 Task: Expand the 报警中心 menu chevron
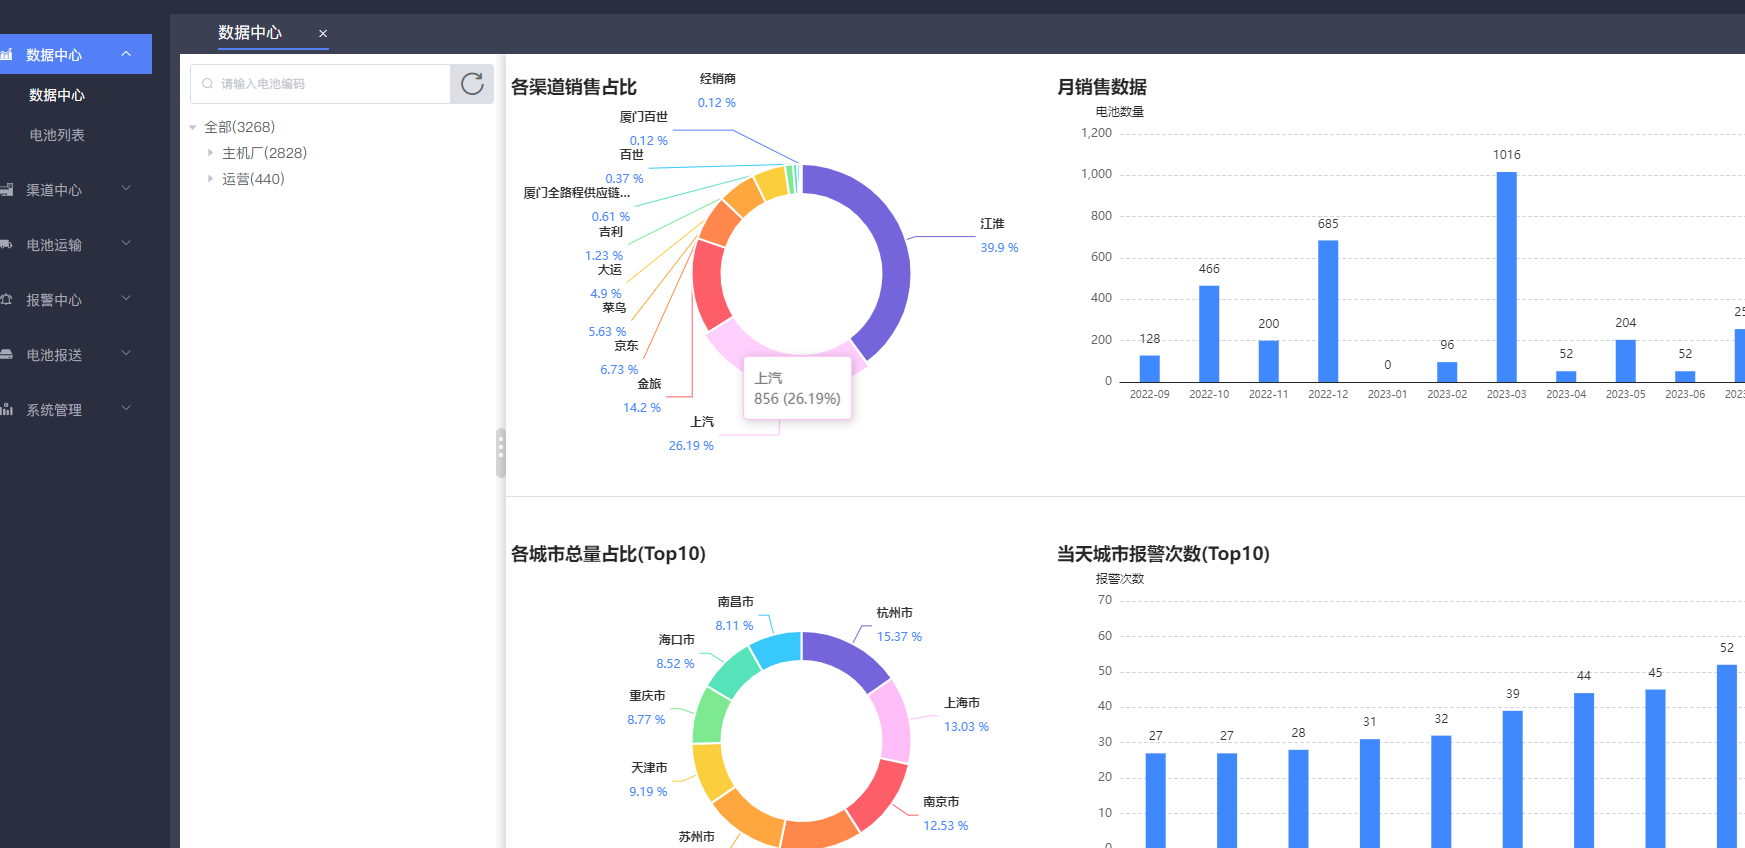click(x=126, y=298)
